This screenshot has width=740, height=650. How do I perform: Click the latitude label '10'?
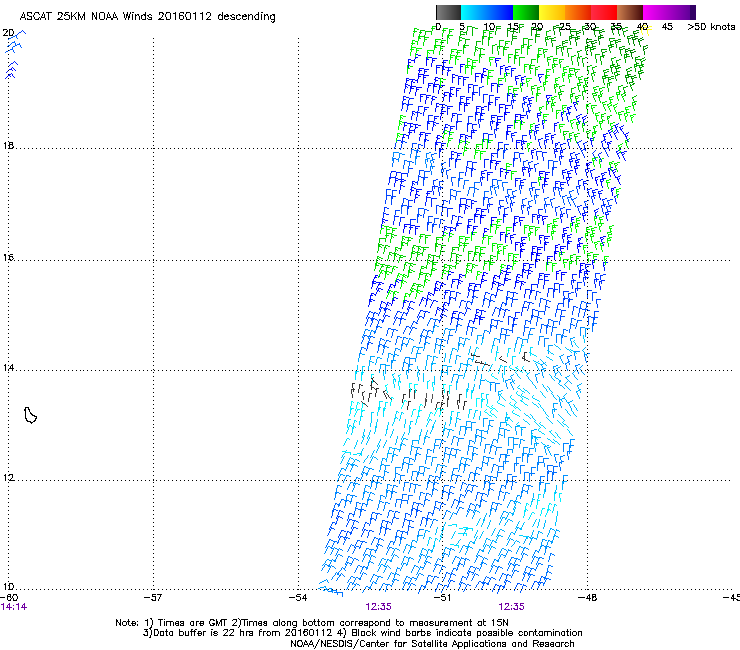click(x=8, y=587)
